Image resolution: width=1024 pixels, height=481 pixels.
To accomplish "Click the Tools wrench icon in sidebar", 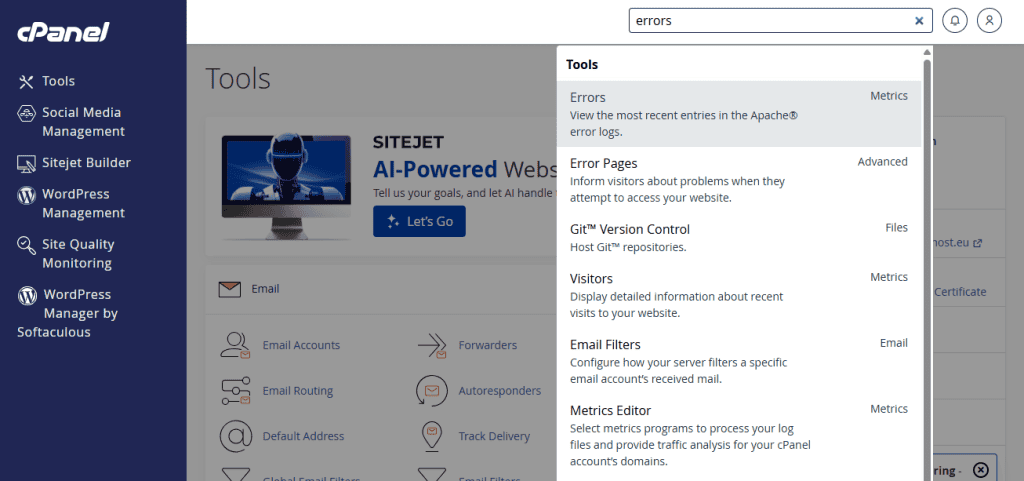I will pos(26,82).
